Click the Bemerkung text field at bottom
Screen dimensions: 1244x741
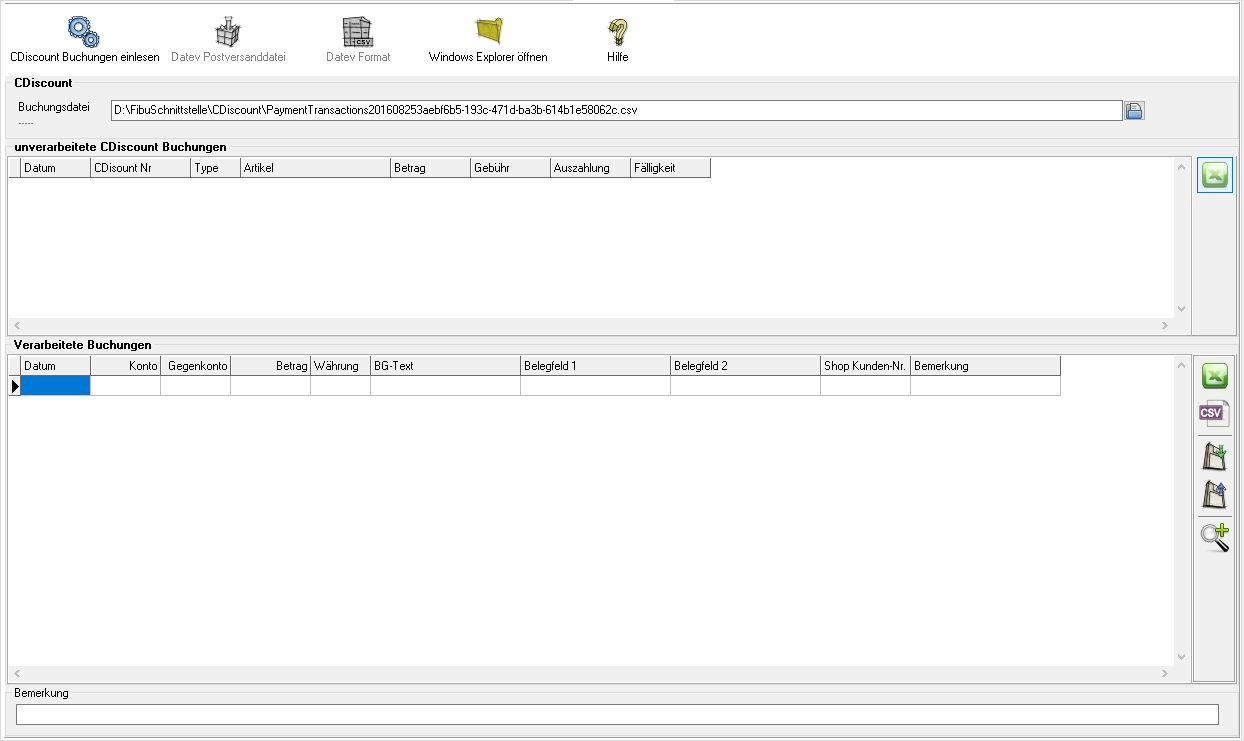(x=617, y=714)
